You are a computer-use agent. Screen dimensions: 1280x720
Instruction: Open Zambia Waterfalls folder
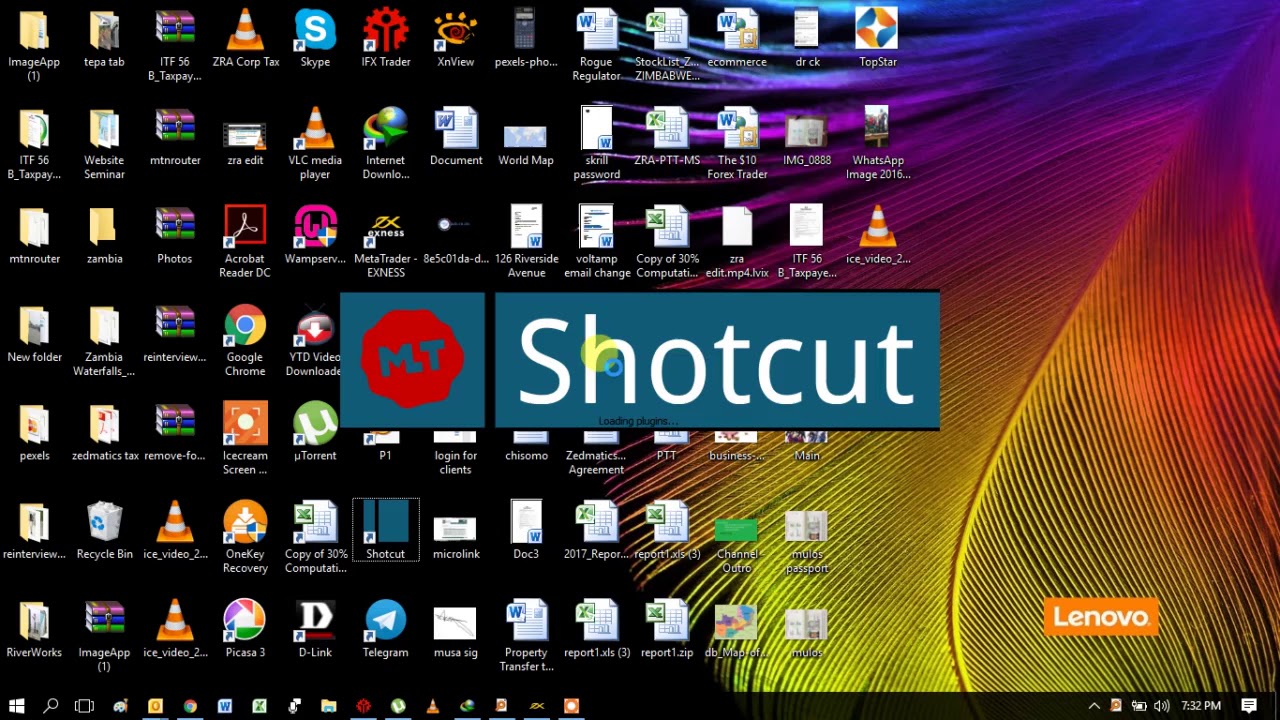[105, 340]
